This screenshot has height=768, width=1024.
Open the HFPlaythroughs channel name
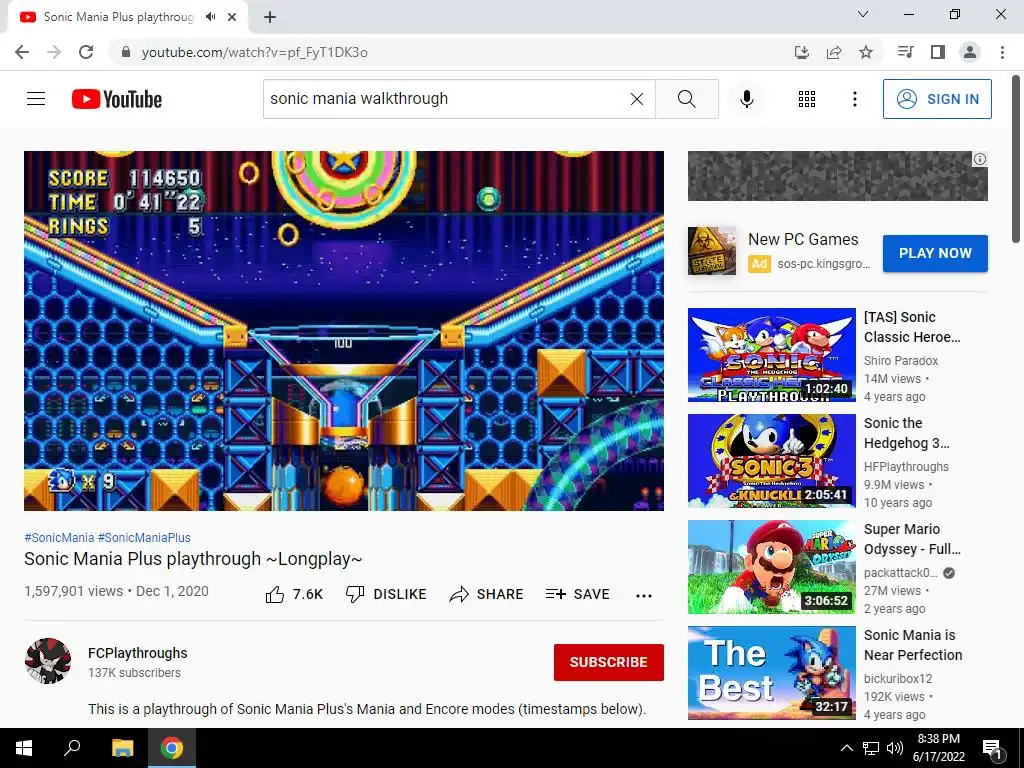pos(906,466)
